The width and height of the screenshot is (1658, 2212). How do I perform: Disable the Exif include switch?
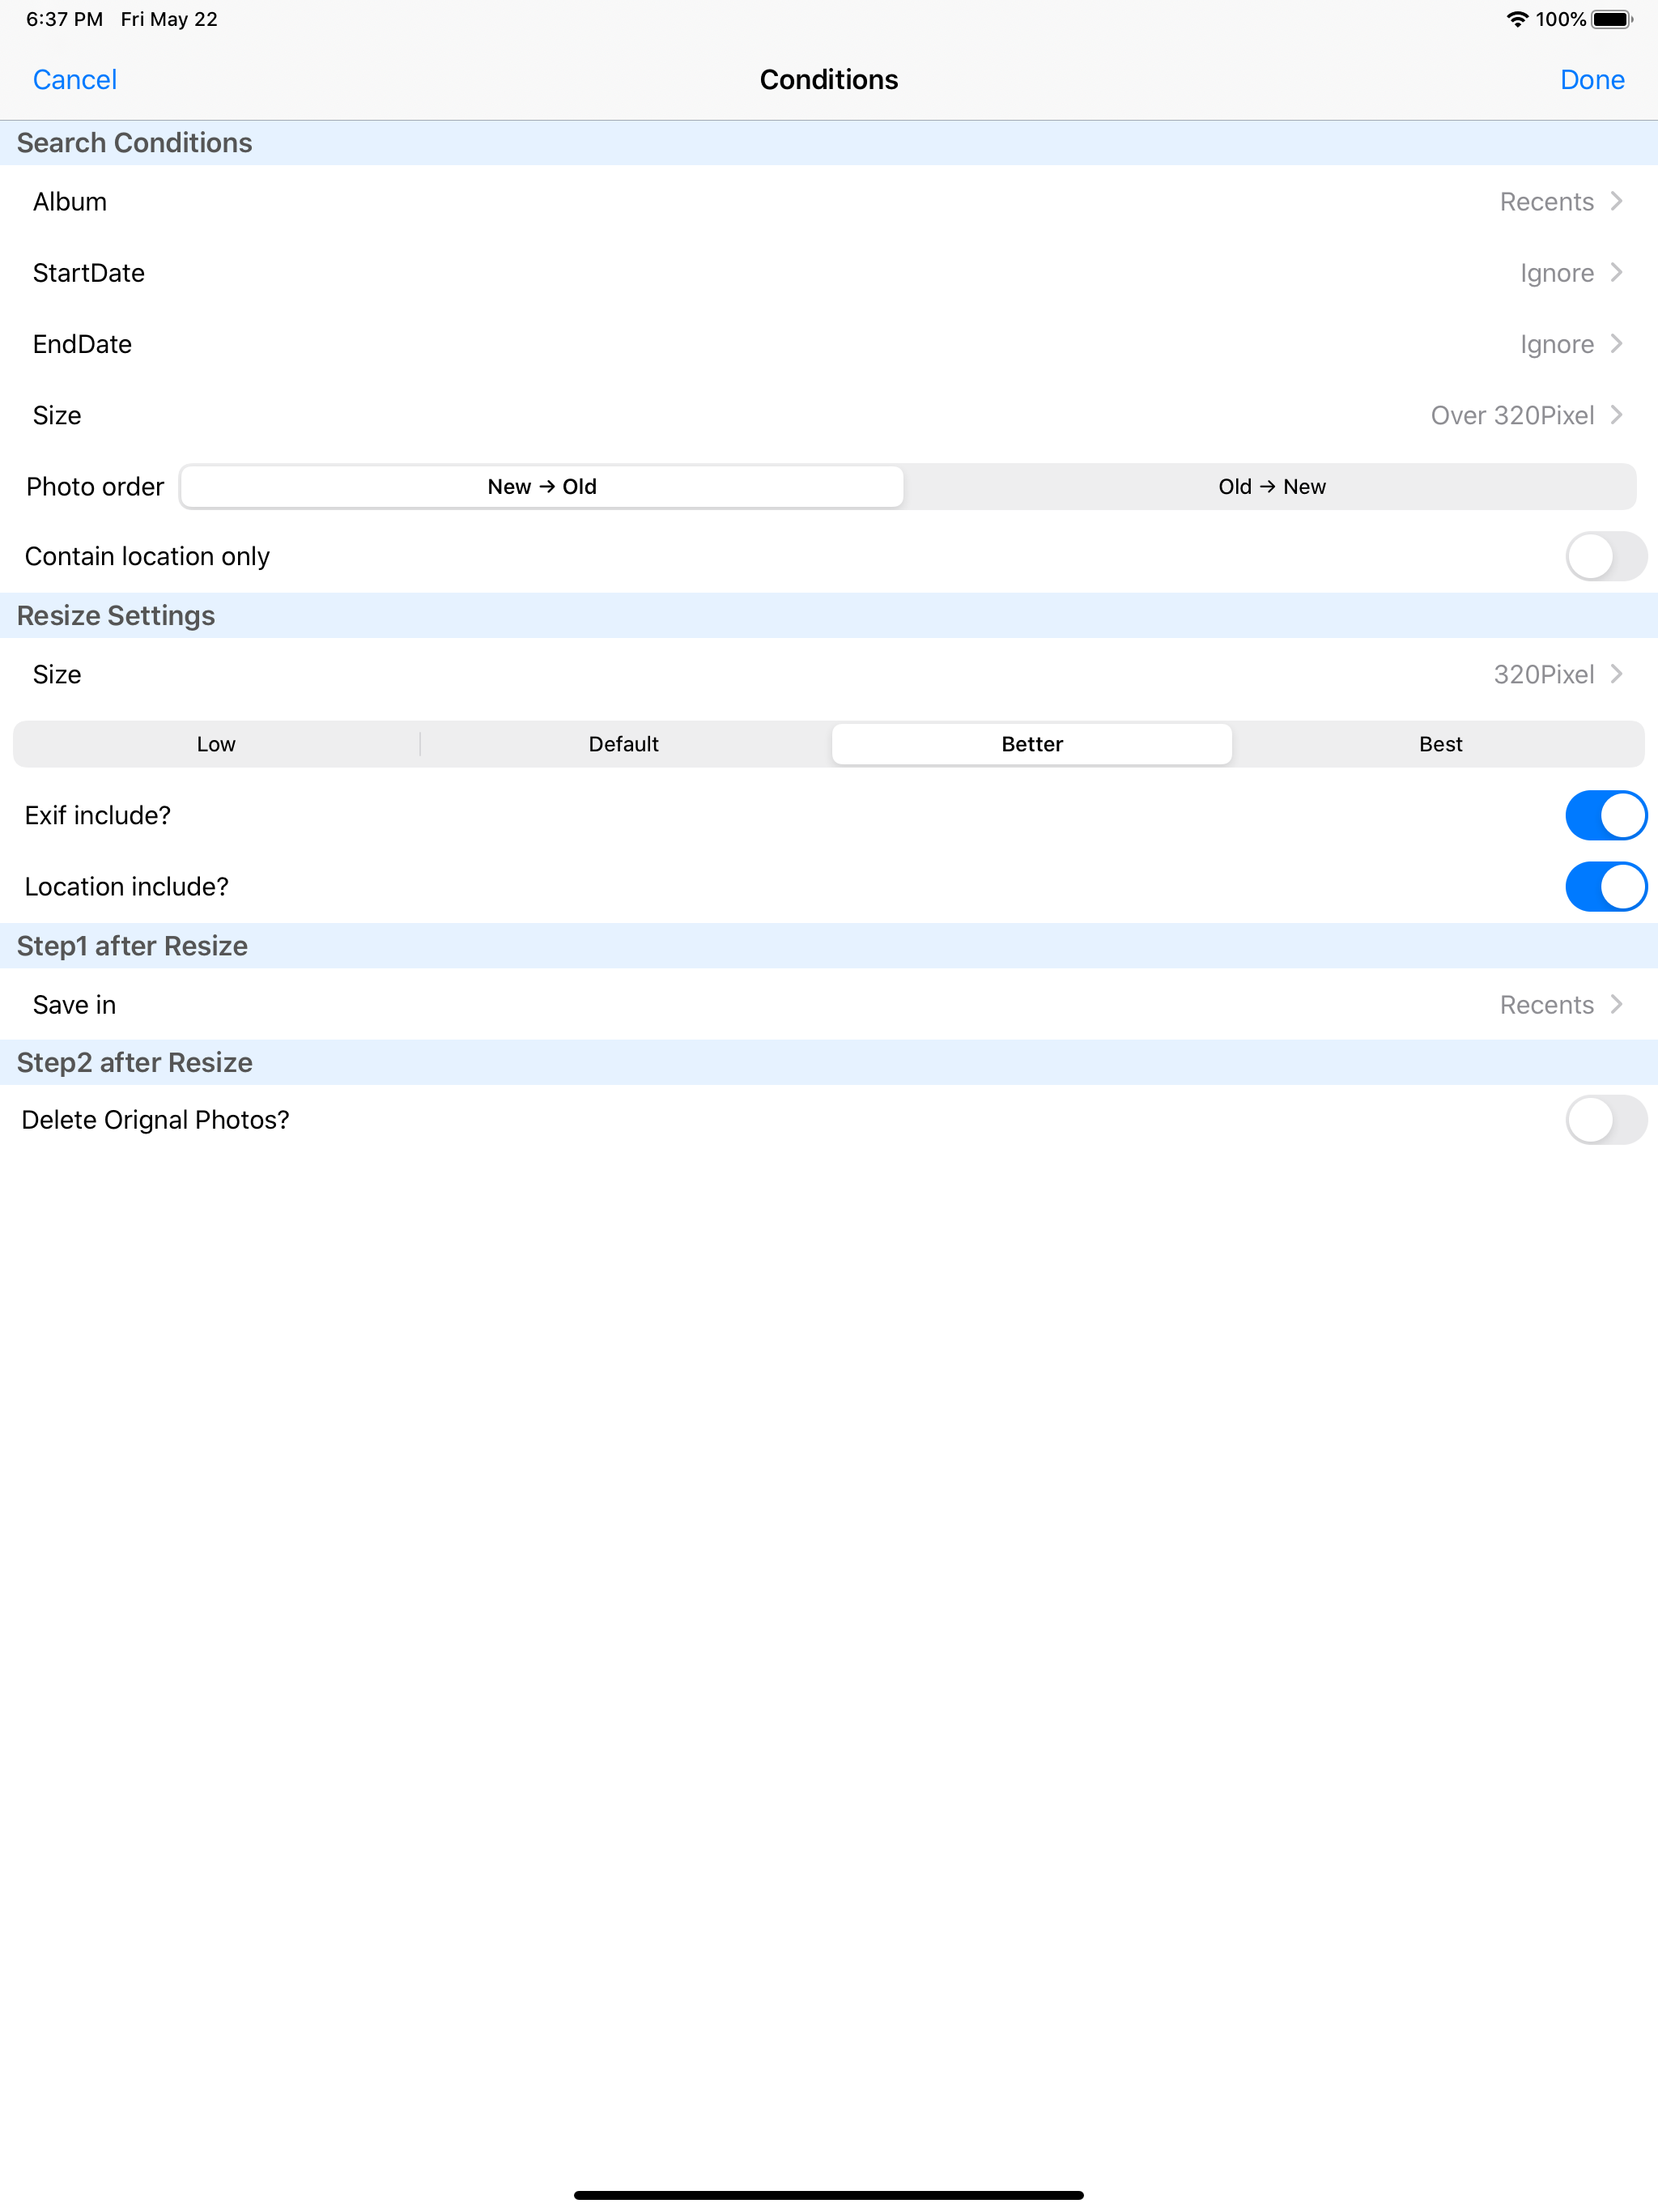coord(1604,816)
